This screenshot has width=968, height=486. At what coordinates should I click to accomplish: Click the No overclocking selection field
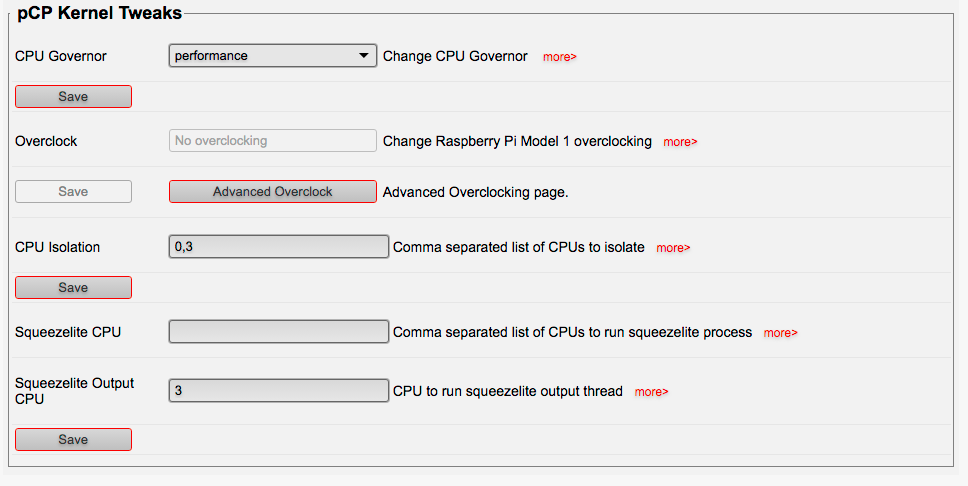point(272,141)
